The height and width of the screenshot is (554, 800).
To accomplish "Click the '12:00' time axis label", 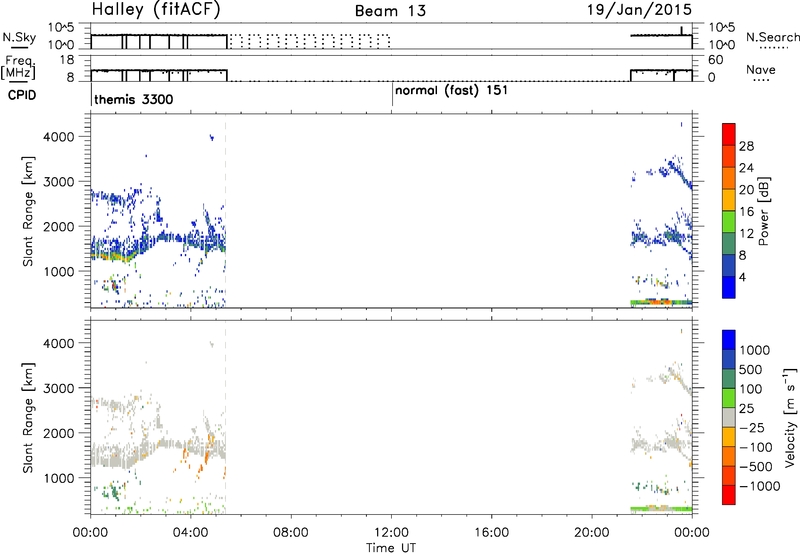I will [391, 533].
